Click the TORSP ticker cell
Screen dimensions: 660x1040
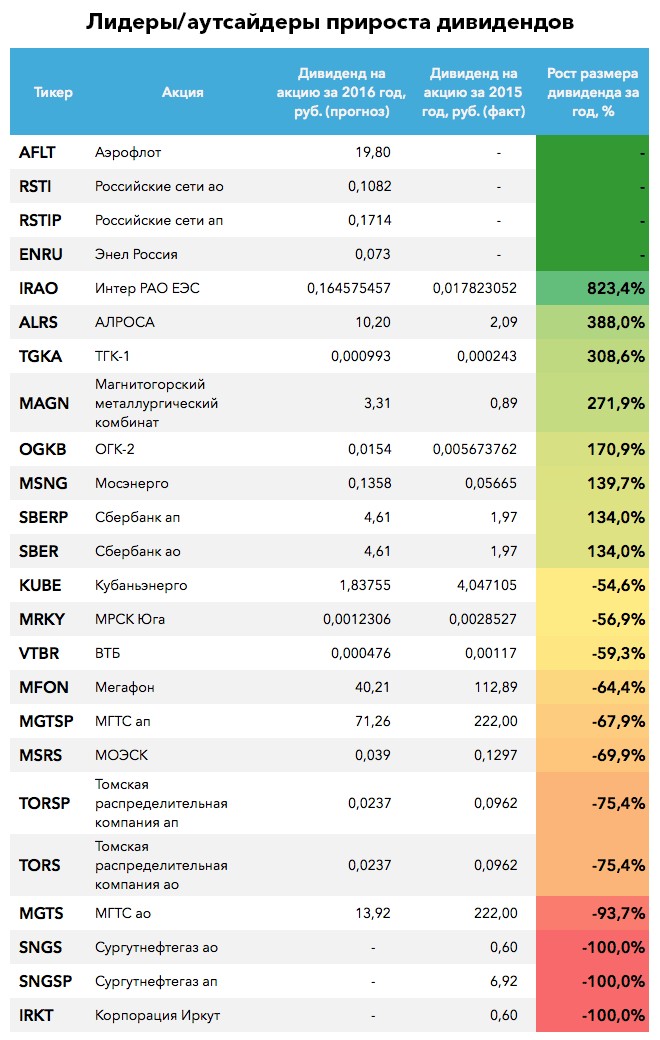(44, 803)
